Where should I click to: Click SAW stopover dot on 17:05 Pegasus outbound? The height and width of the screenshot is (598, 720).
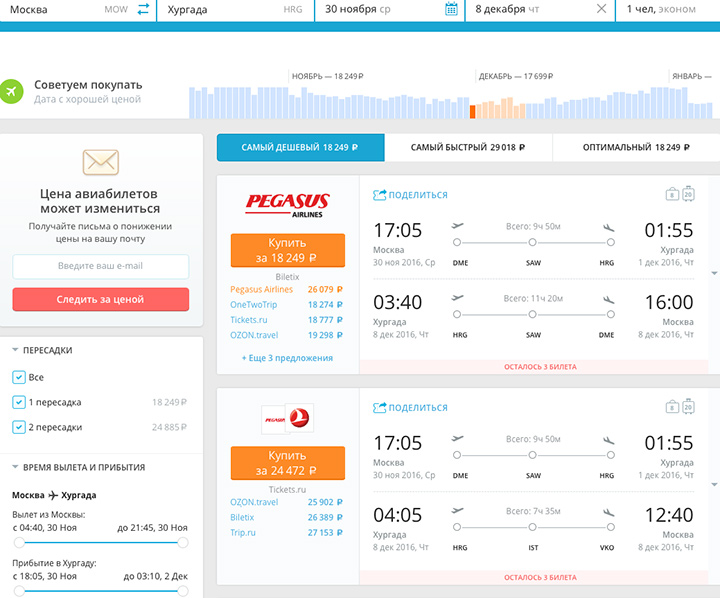(x=532, y=242)
